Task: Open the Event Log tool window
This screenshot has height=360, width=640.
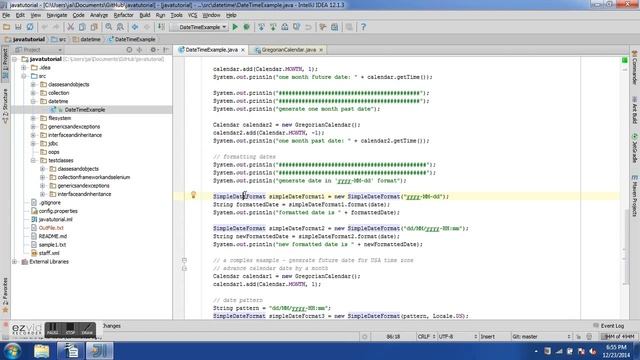Action: click(608, 326)
